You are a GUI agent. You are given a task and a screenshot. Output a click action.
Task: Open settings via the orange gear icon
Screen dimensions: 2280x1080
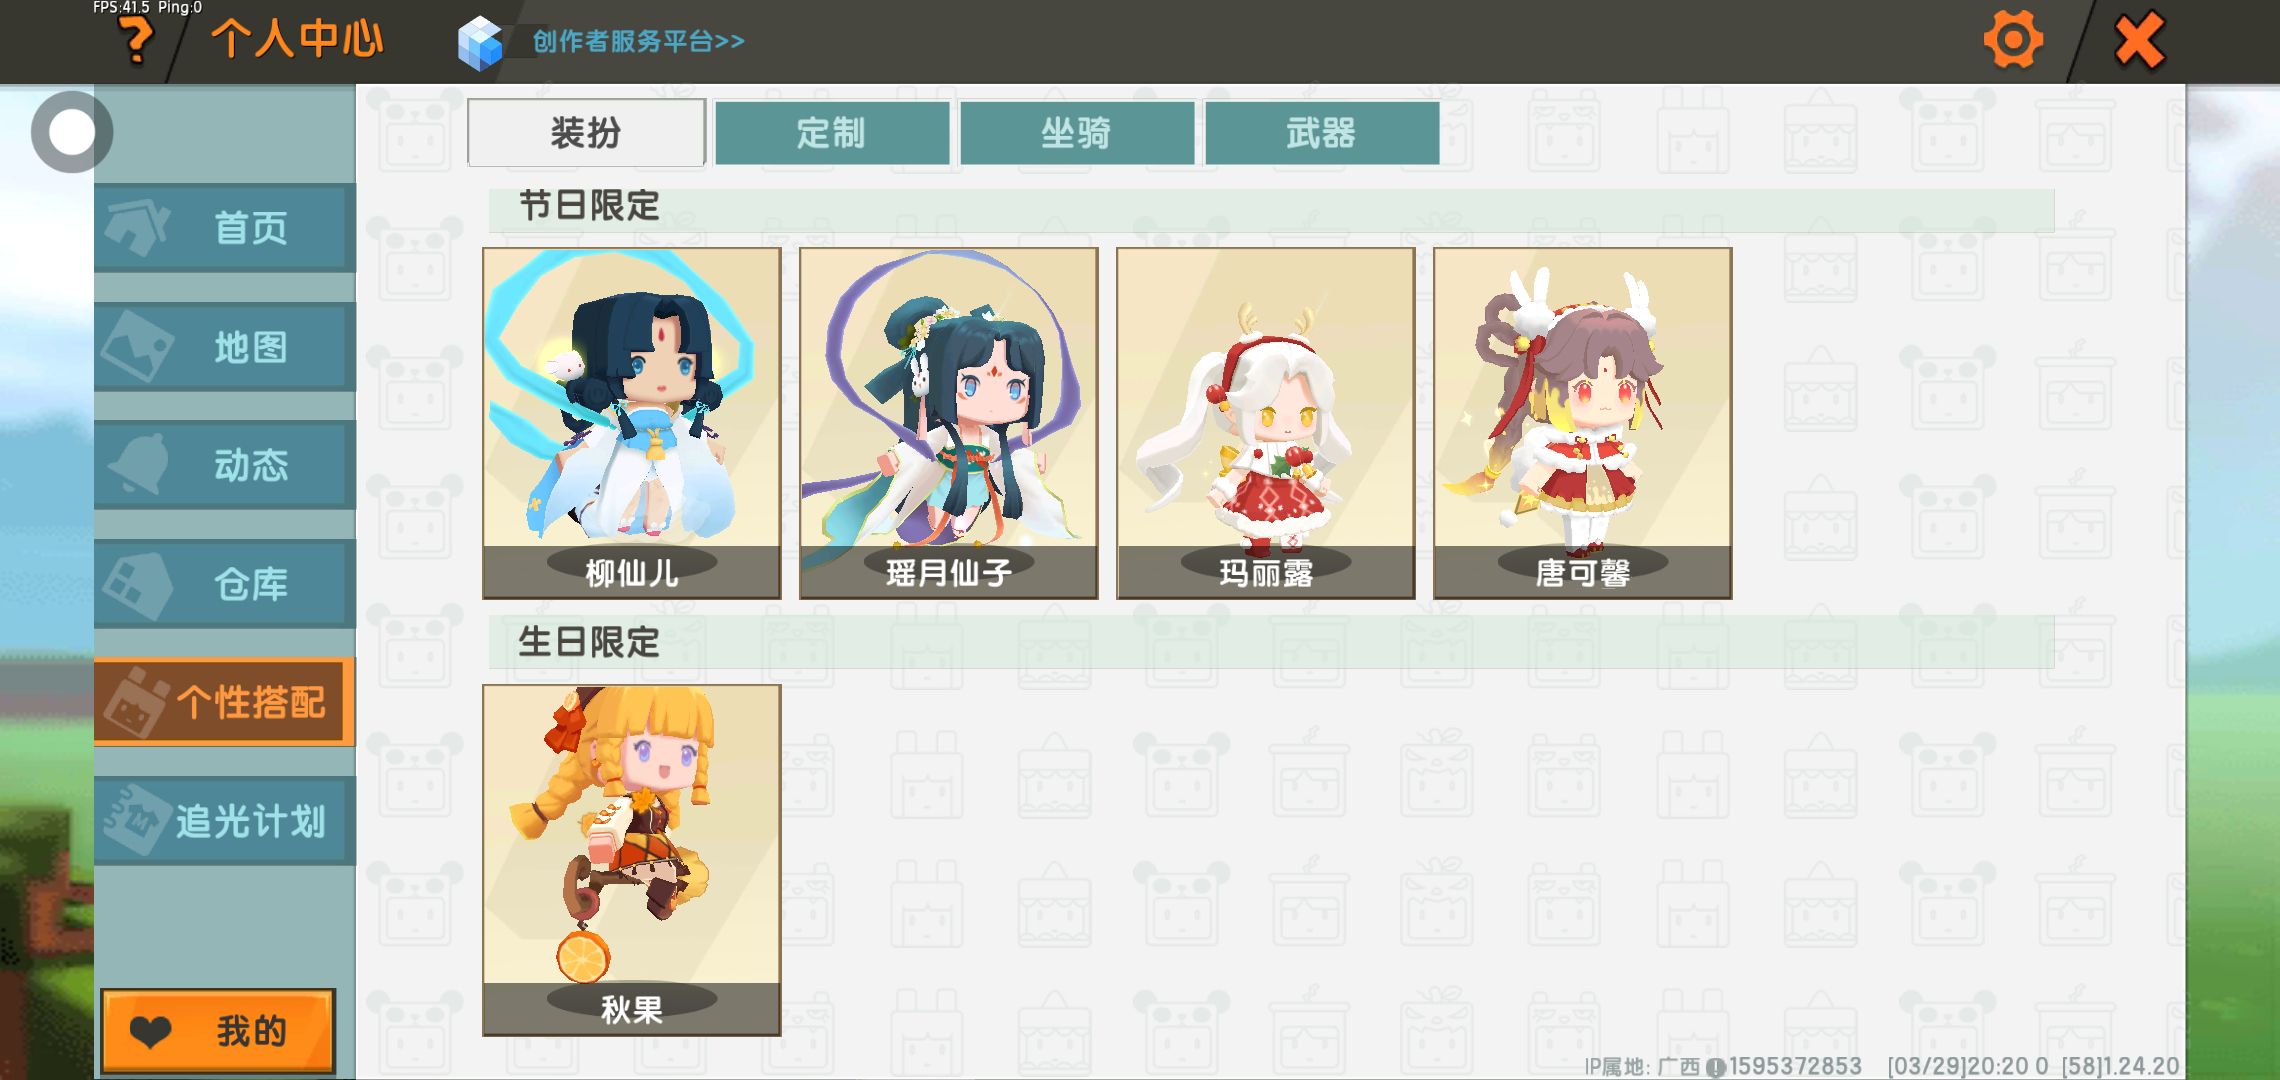2013,40
